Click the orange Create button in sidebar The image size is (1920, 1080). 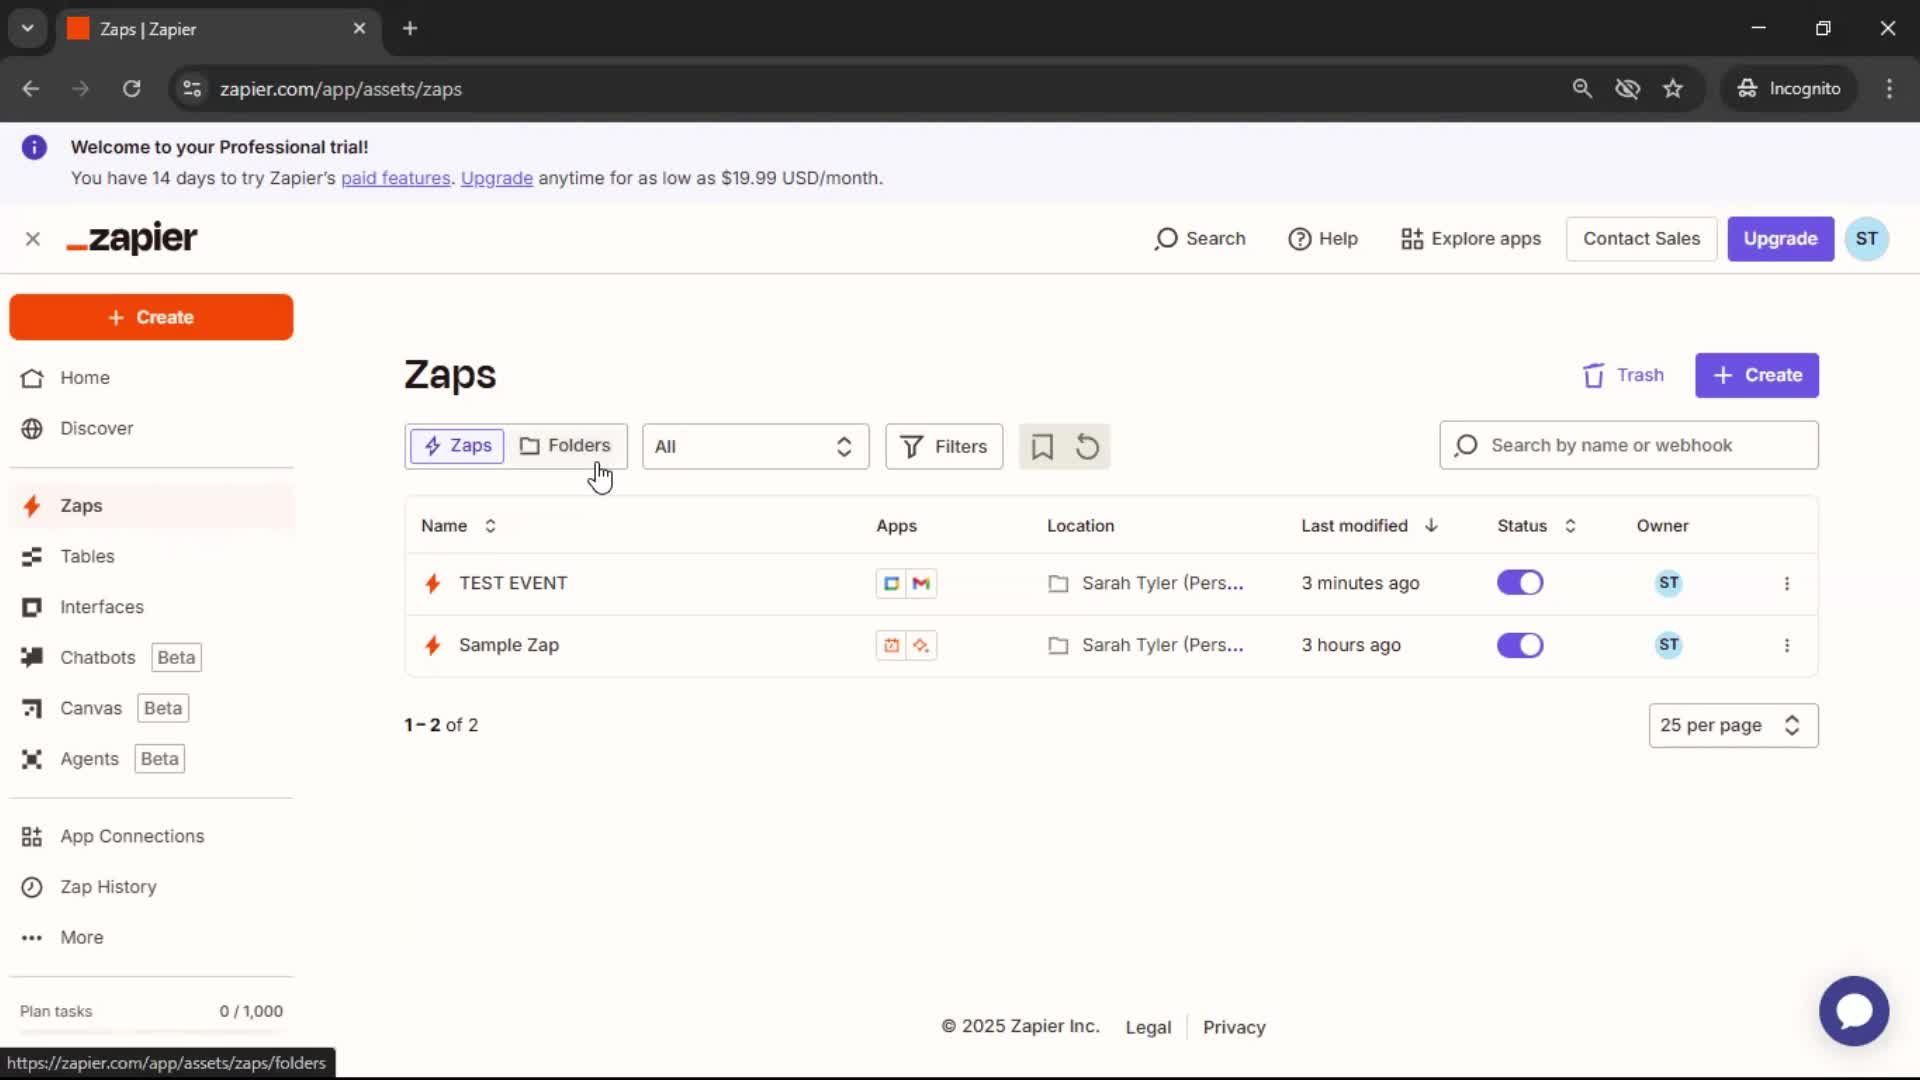point(151,317)
